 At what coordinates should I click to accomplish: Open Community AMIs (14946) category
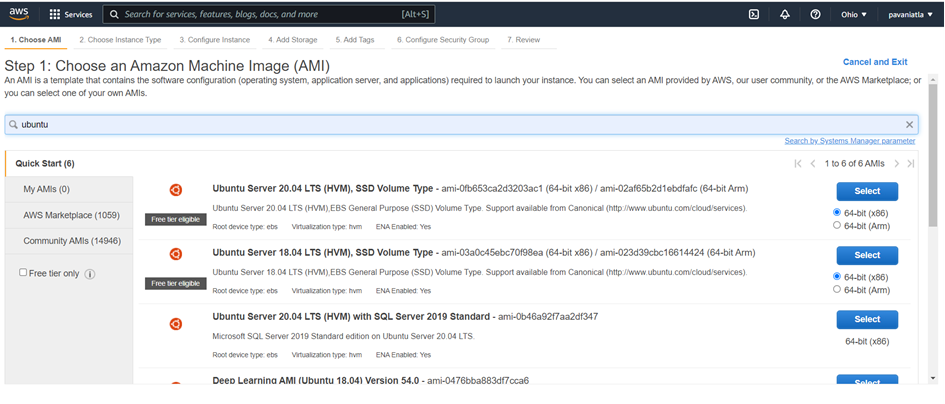pos(69,241)
